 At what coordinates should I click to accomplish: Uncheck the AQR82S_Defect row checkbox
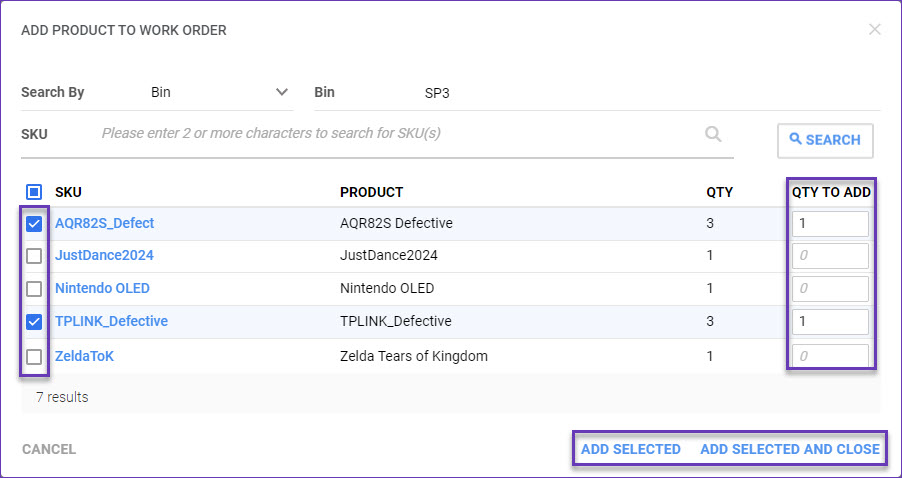pos(34,224)
